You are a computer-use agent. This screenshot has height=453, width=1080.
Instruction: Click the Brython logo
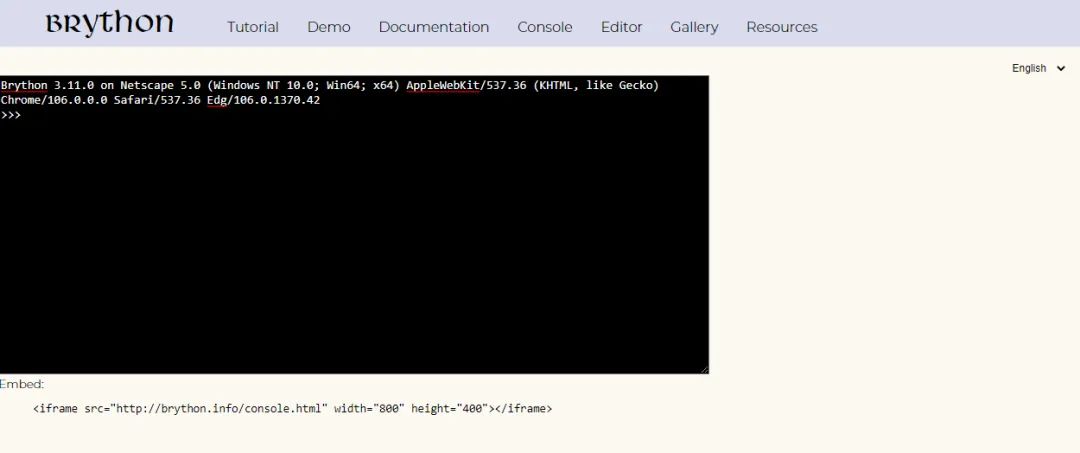pyautogui.click(x=110, y=24)
